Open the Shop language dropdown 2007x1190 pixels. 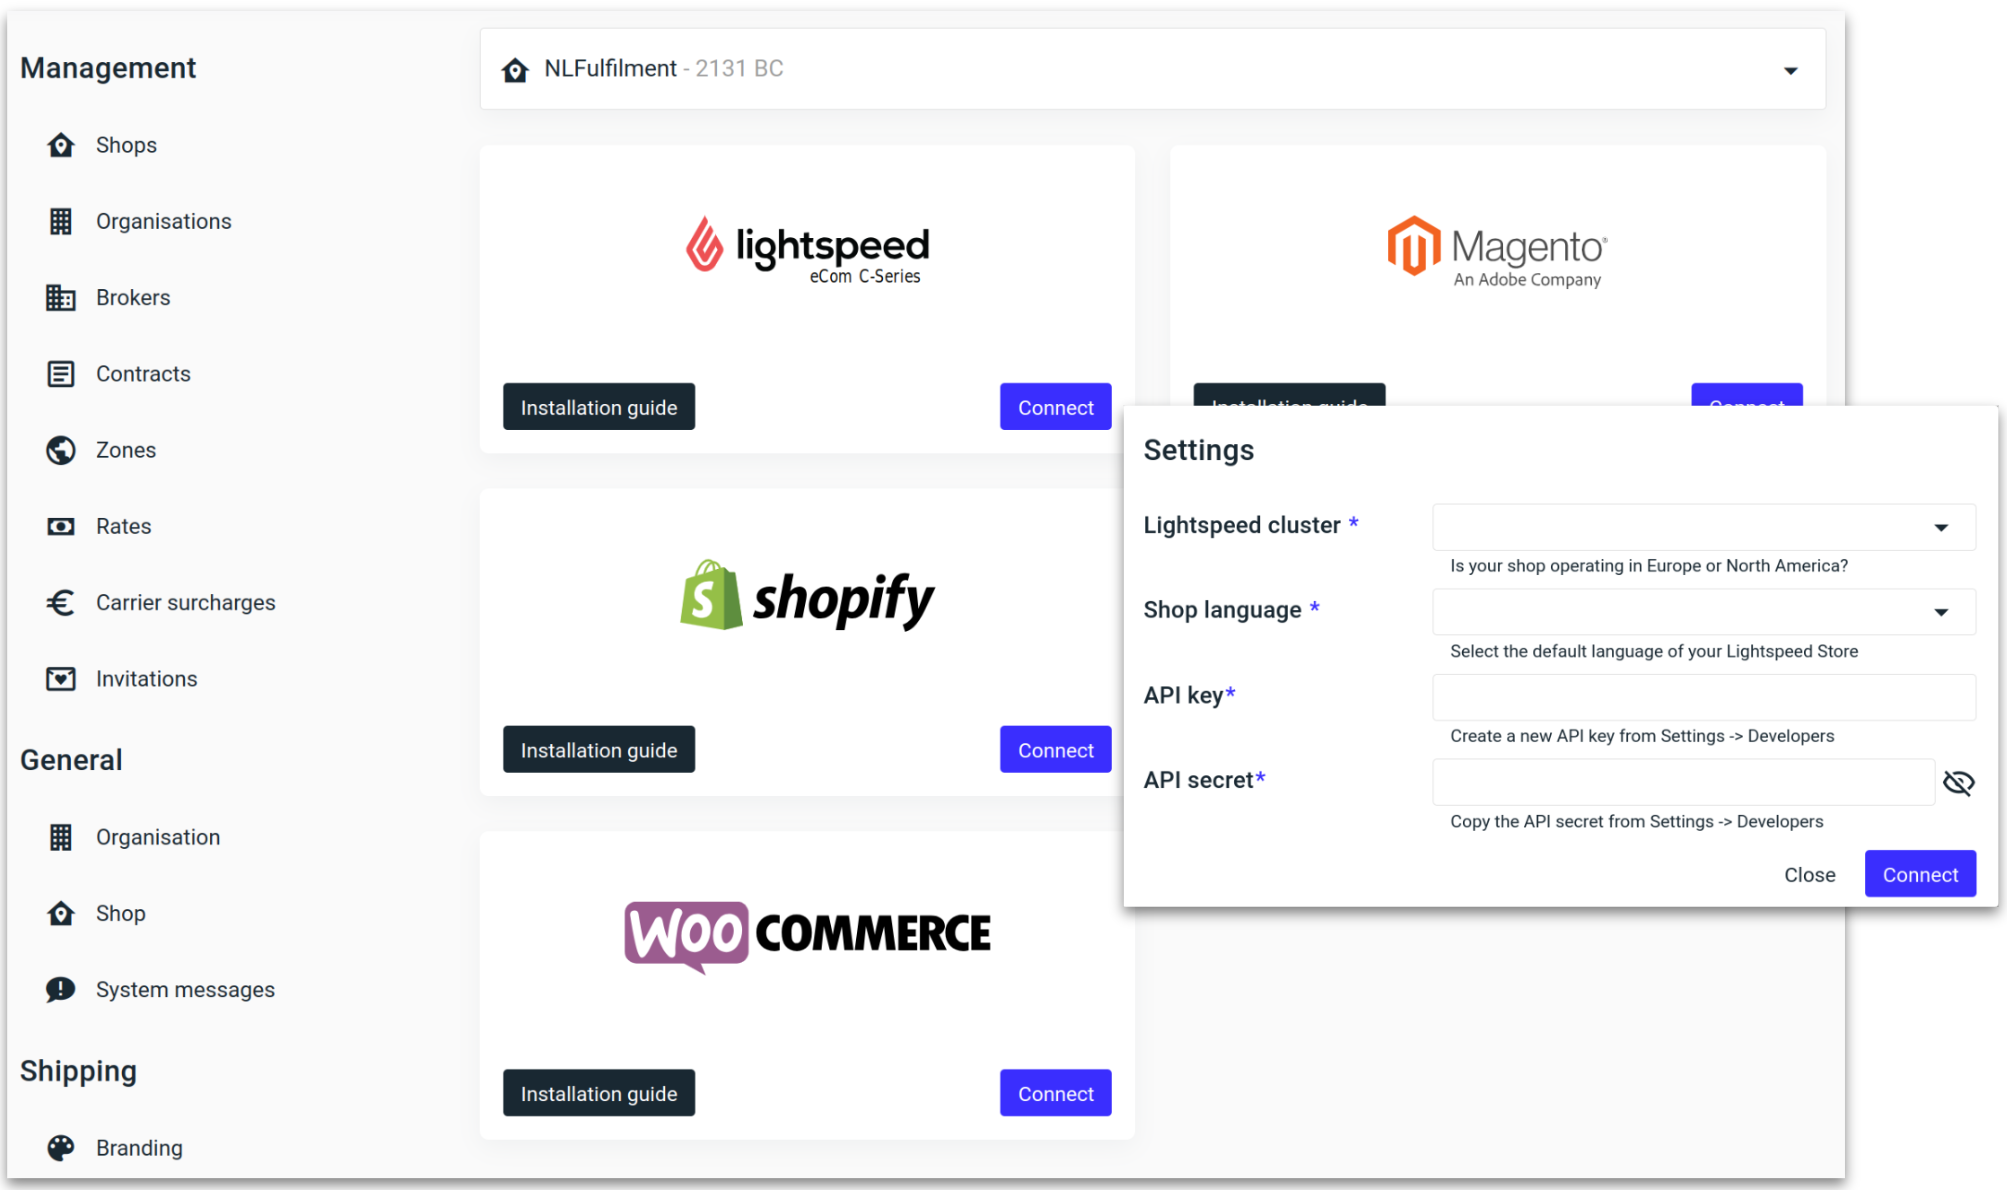coord(1940,612)
